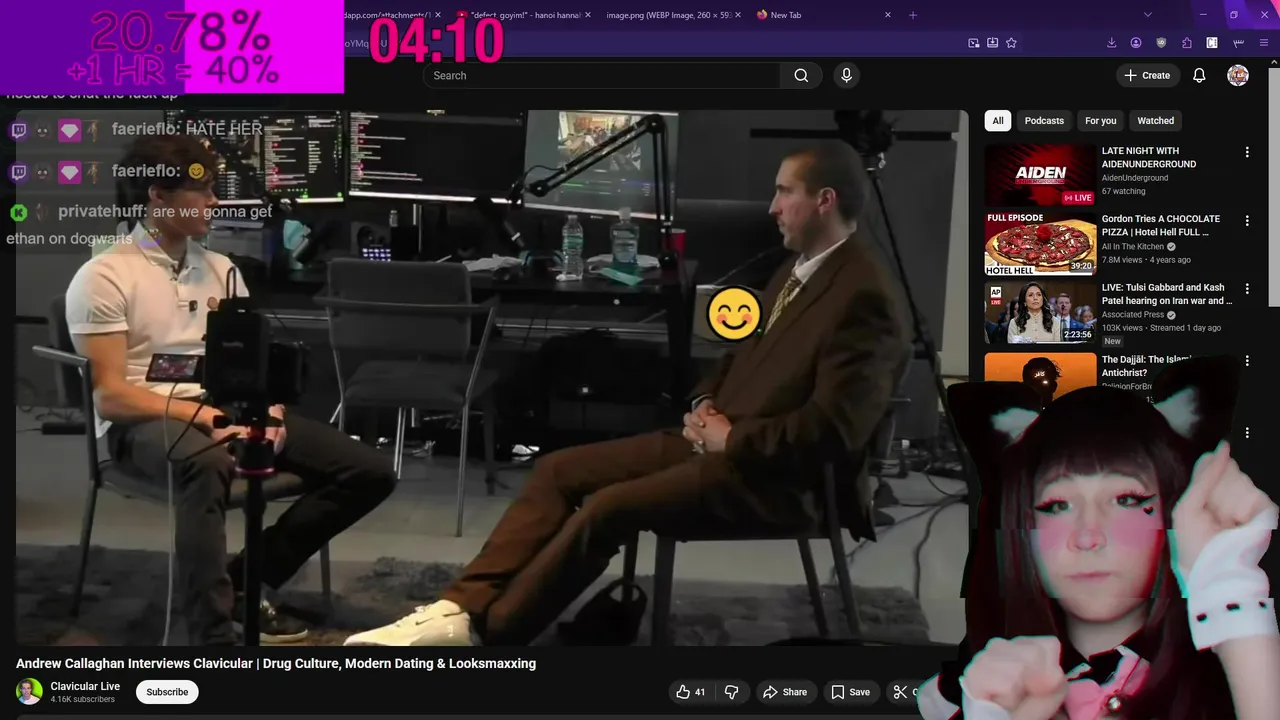The image size is (1280, 720).
Task: Create a clip with the scissors button
Action: point(900,692)
